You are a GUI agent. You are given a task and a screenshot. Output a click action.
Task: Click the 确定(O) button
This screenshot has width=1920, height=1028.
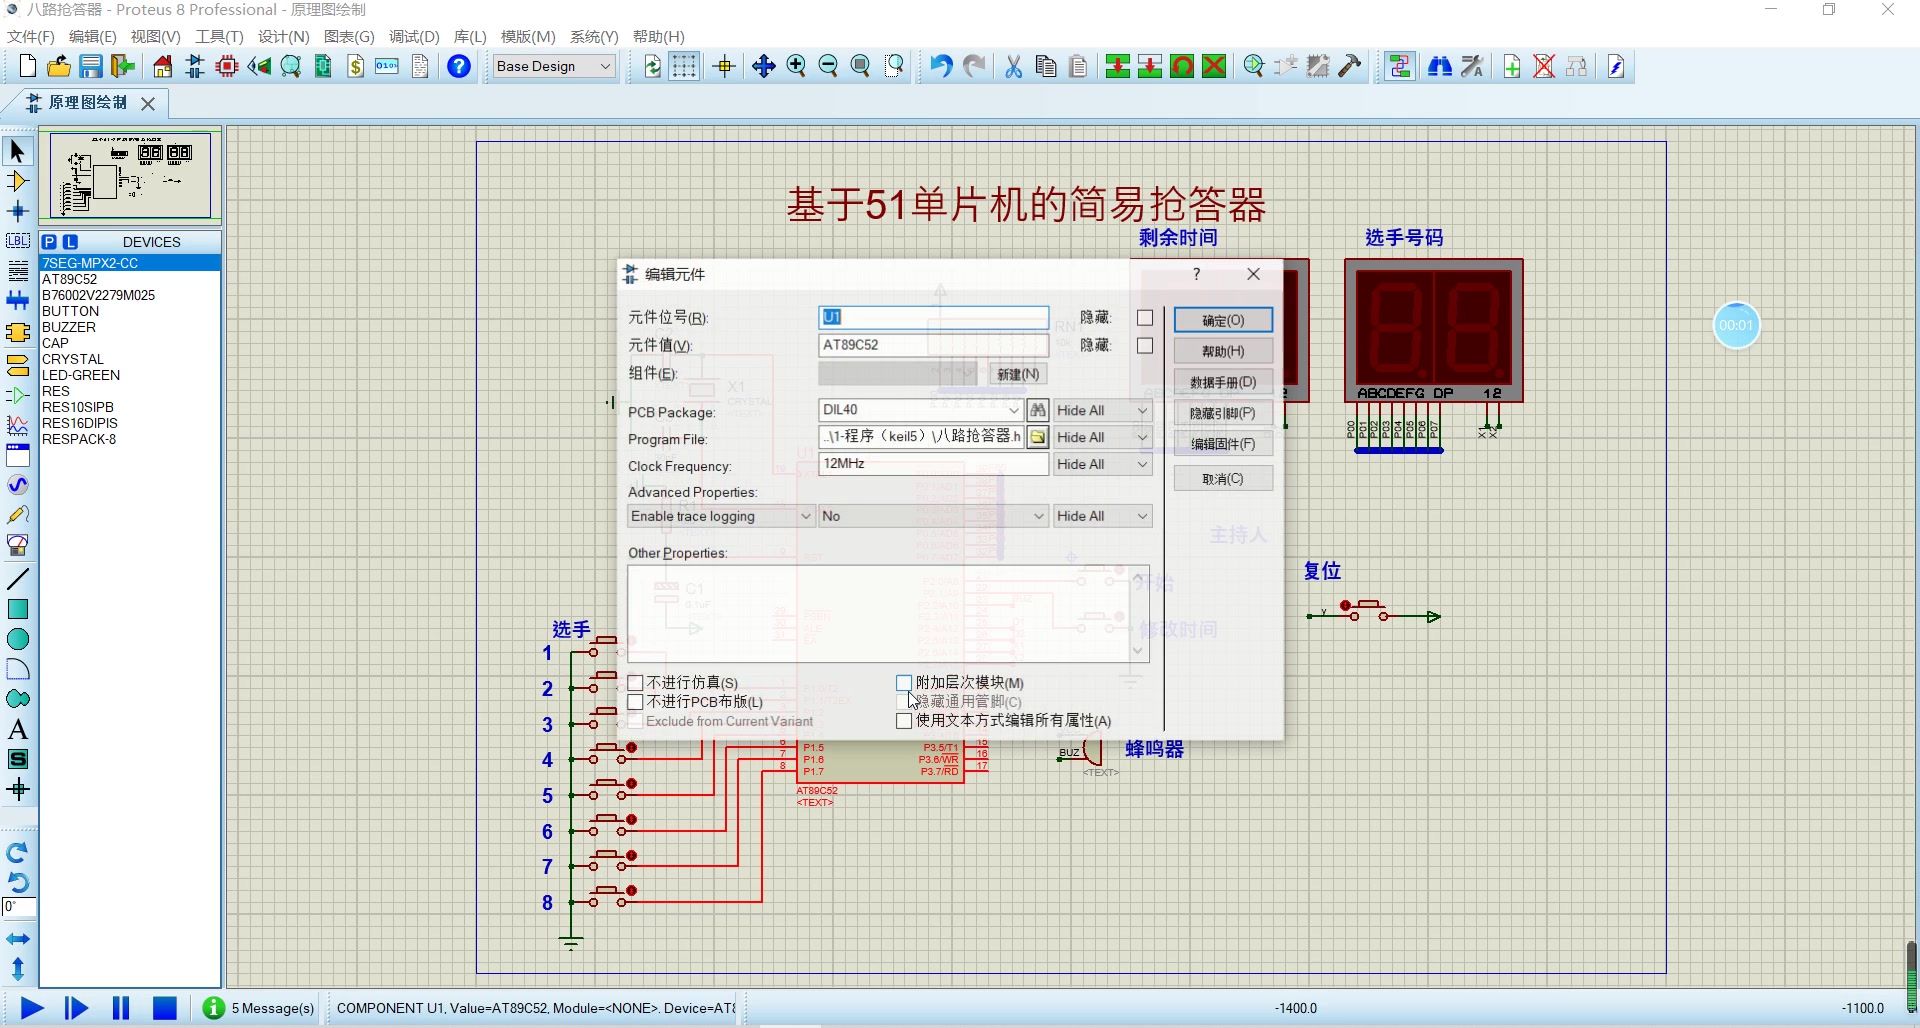pos(1223,320)
